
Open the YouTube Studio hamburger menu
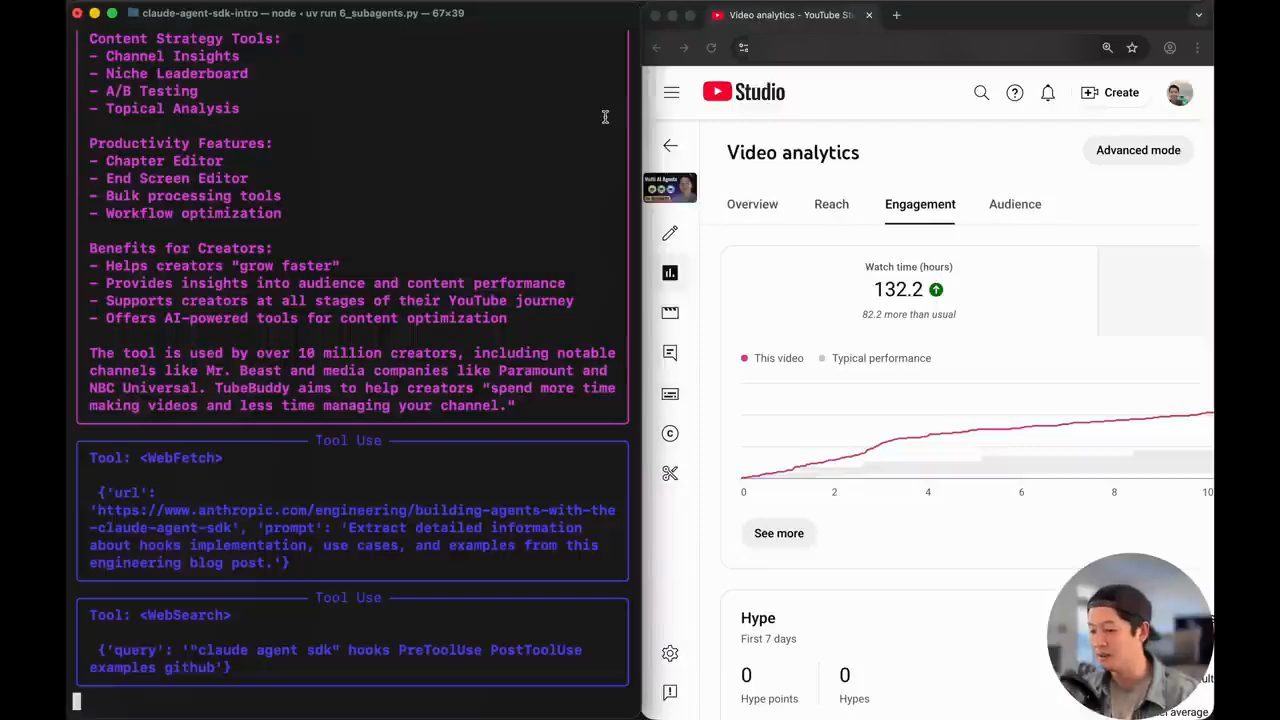point(671,92)
